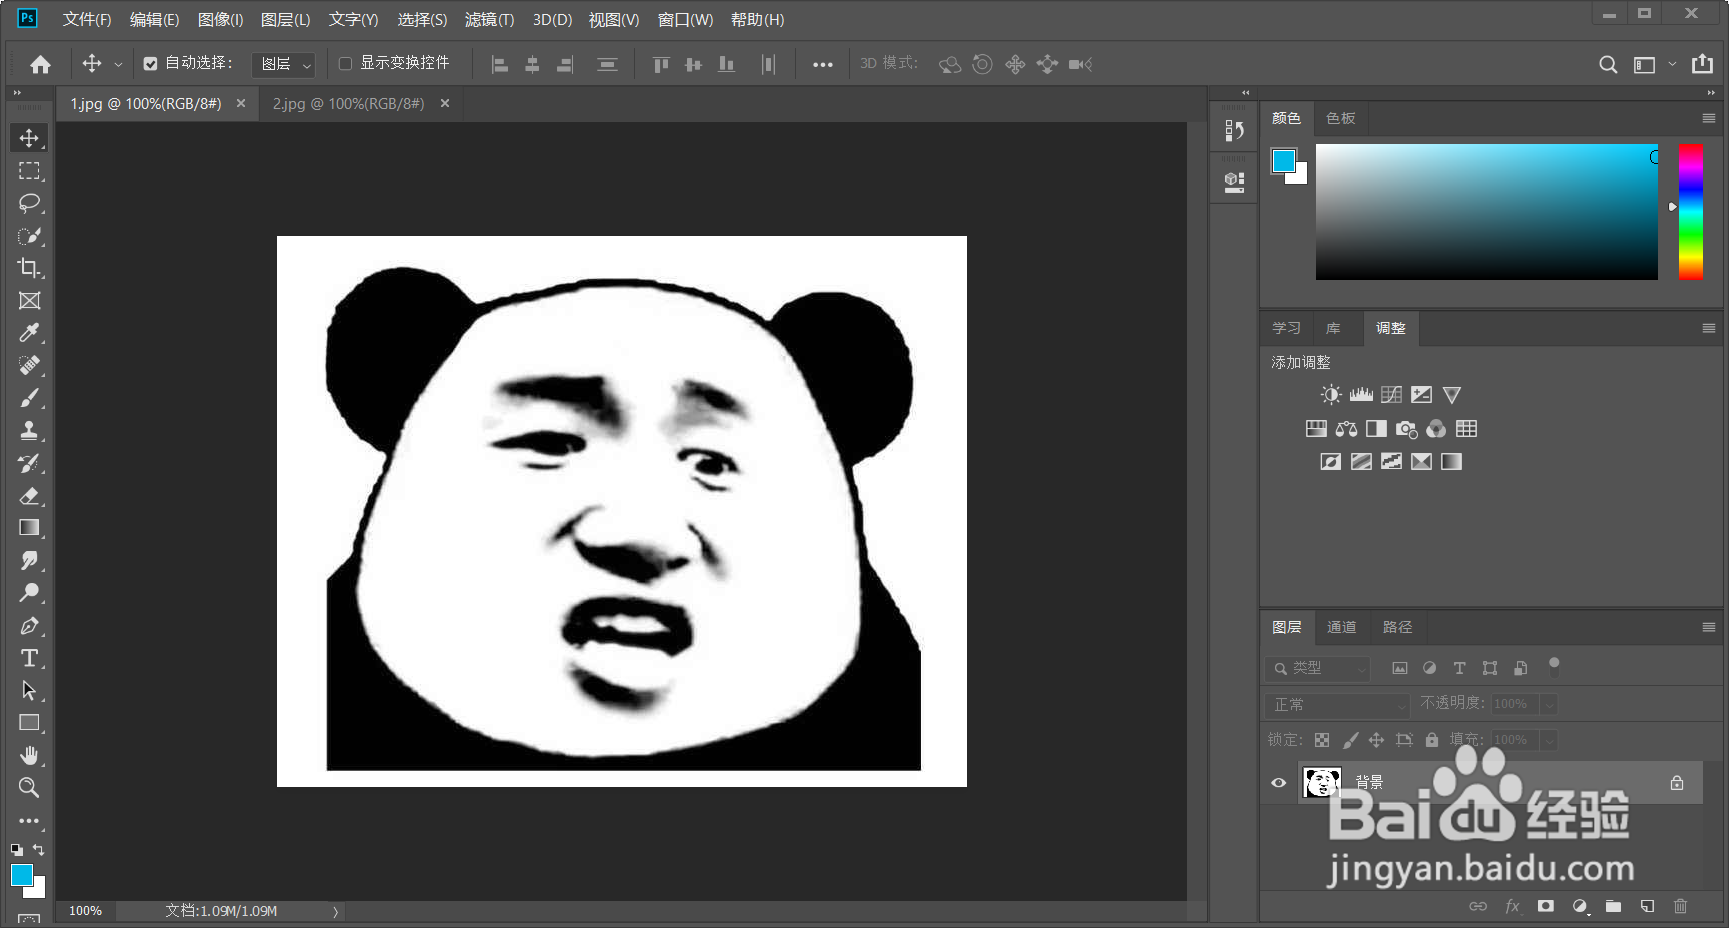Create a new layer with the page icon
The image size is (1729, 928).
click(x=1647, y=906)
